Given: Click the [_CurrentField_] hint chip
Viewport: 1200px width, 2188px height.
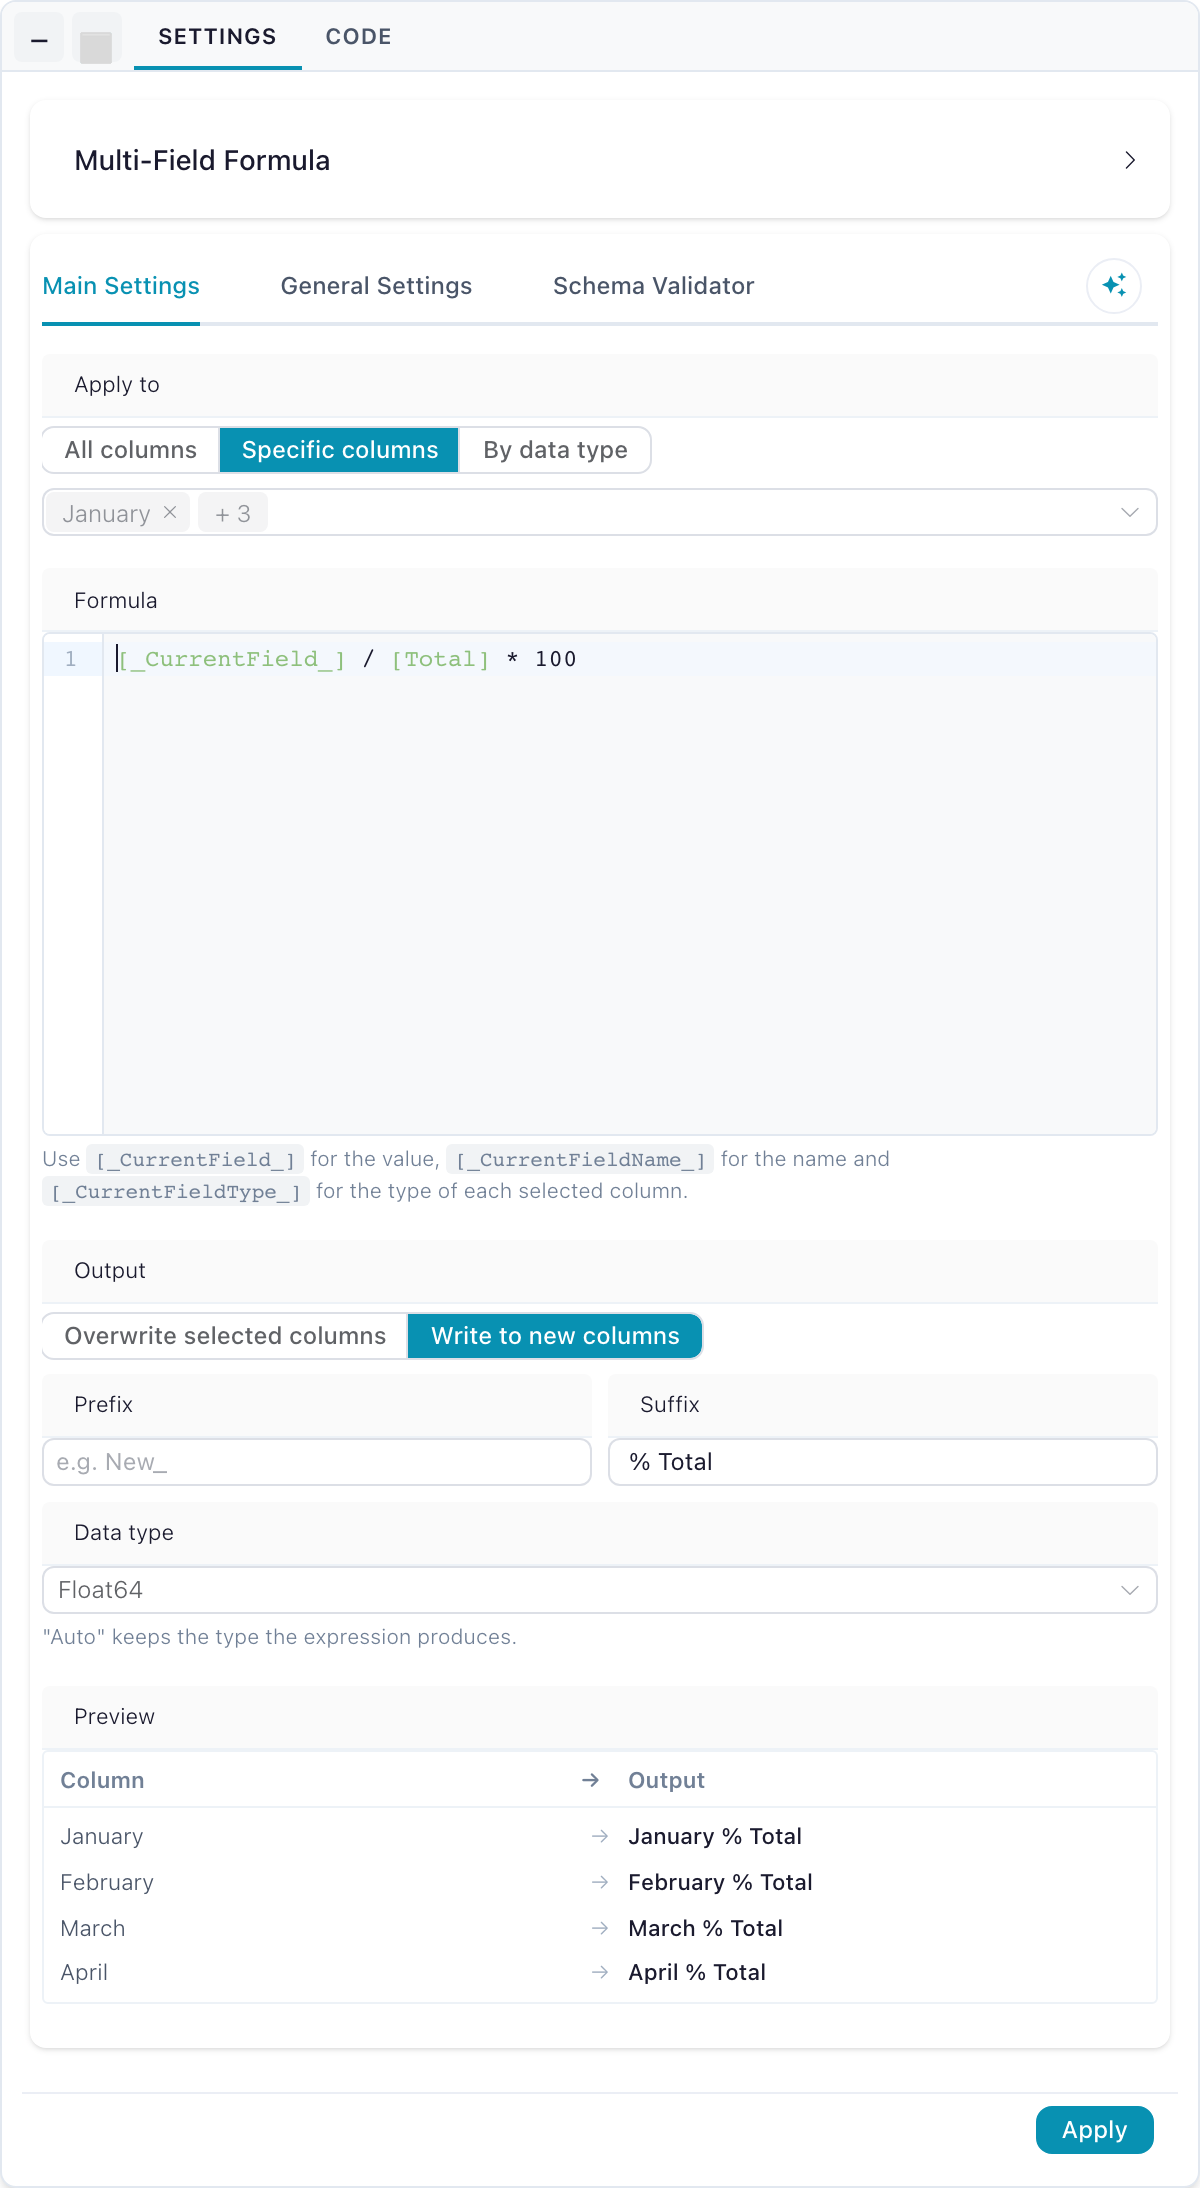Looking at the screenshot, I should pos(196,1160).
